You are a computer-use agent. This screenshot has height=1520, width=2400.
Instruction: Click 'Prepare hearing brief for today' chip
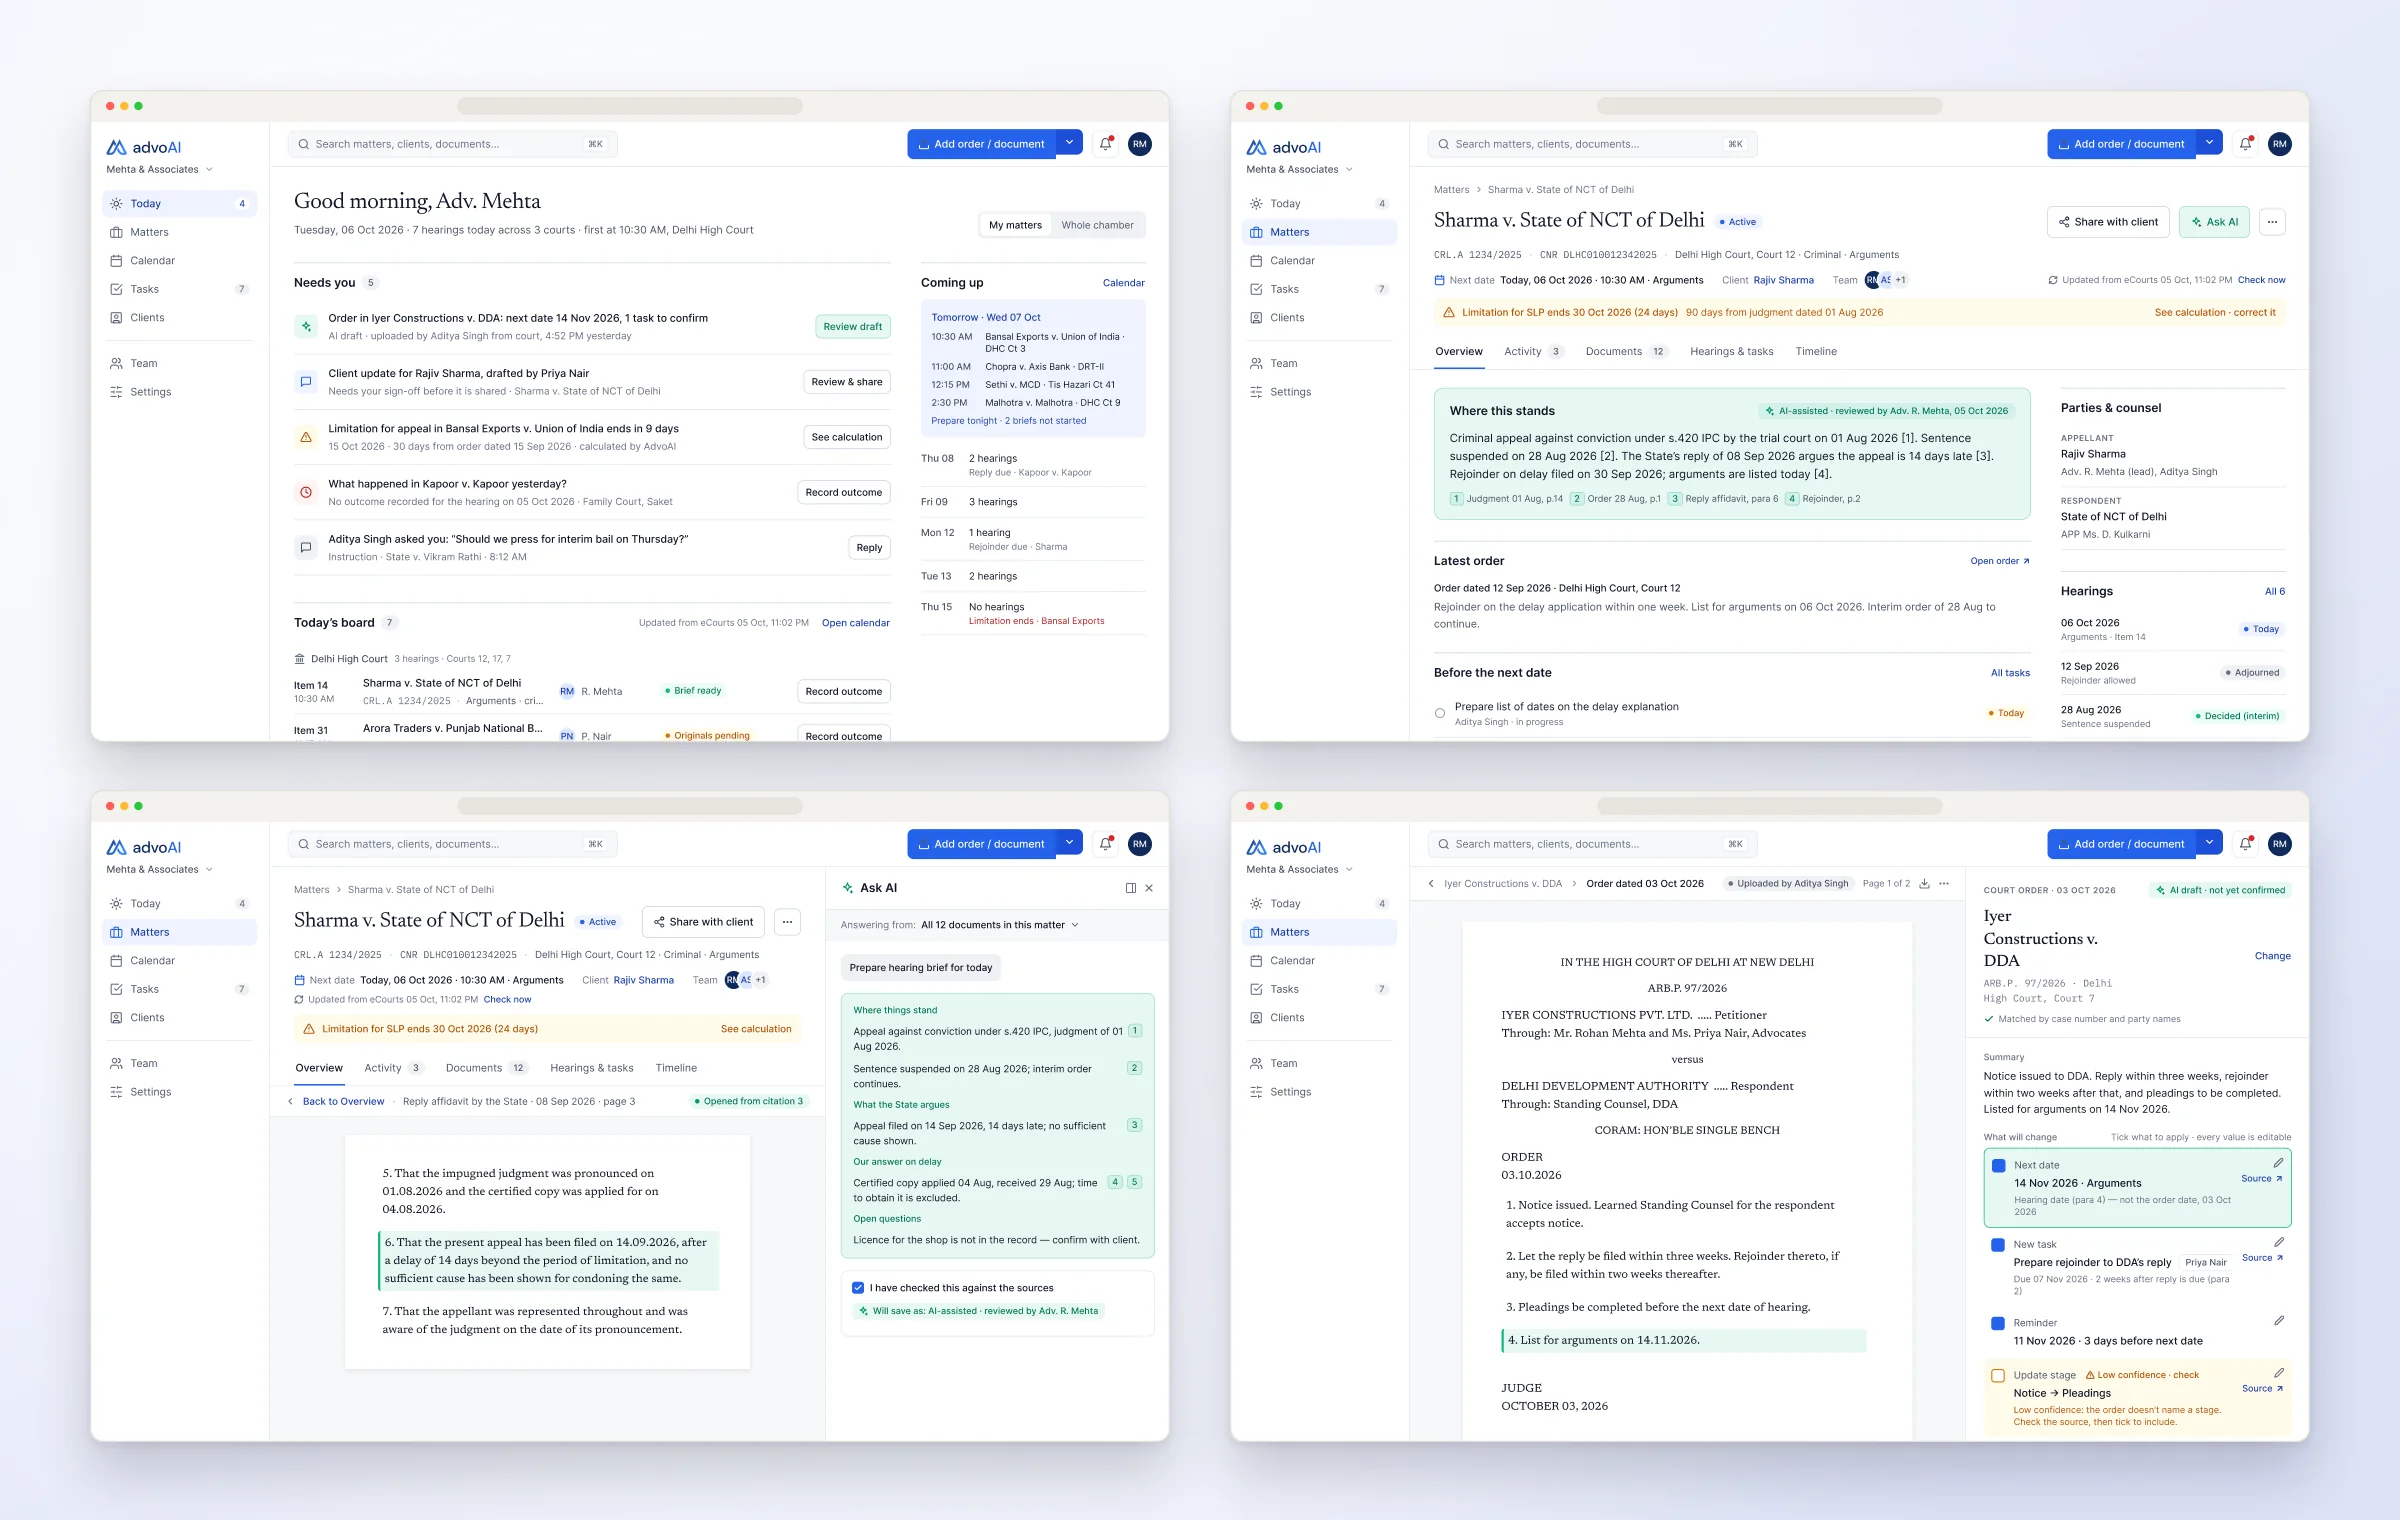[x=920, y=968]
